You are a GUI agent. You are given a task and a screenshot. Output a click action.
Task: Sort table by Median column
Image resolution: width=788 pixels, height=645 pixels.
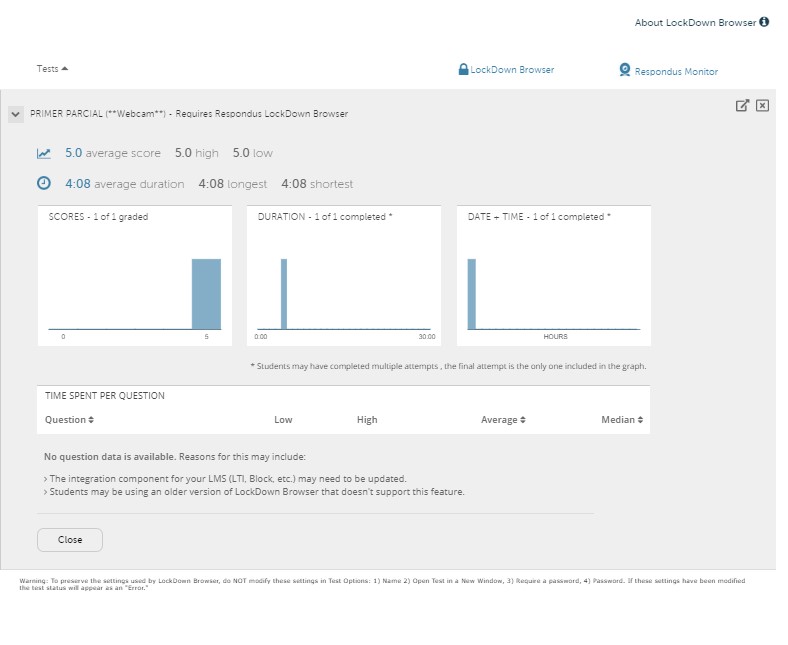coord(622,420)
